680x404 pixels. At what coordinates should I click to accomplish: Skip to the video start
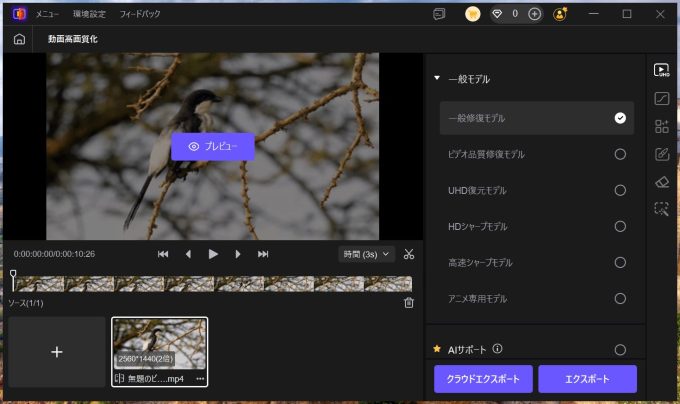point(163,254)
